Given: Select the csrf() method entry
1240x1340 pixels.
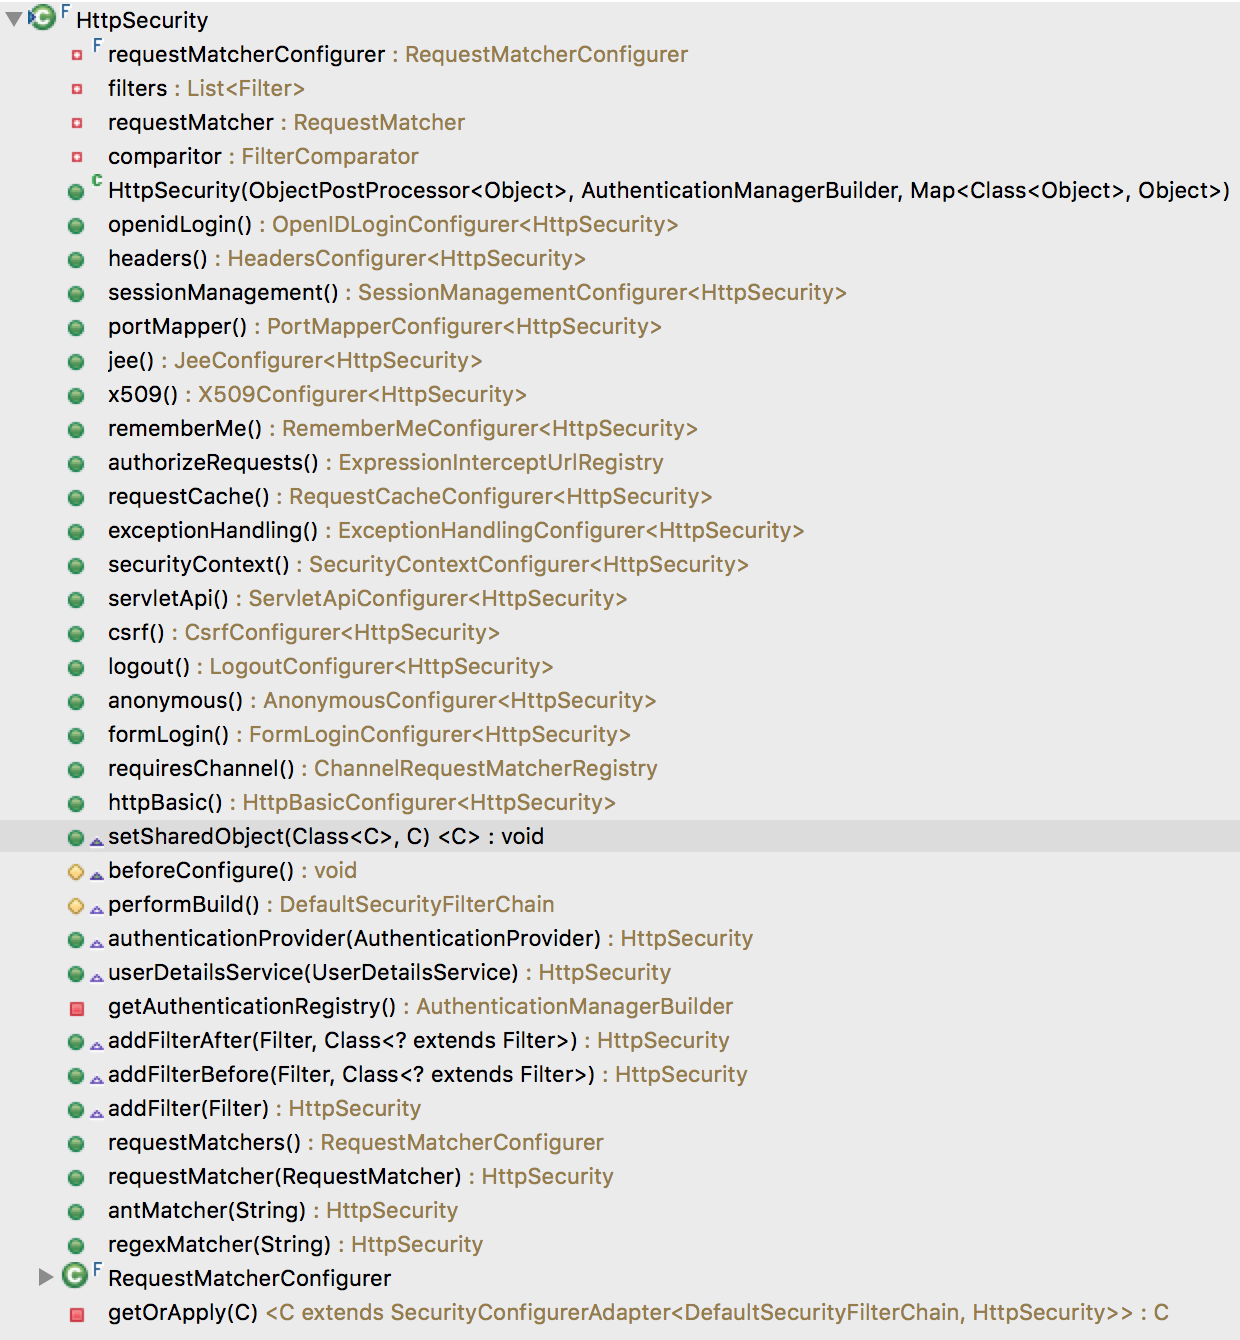Looking at the screenshot, I should [x=180, y=632].
